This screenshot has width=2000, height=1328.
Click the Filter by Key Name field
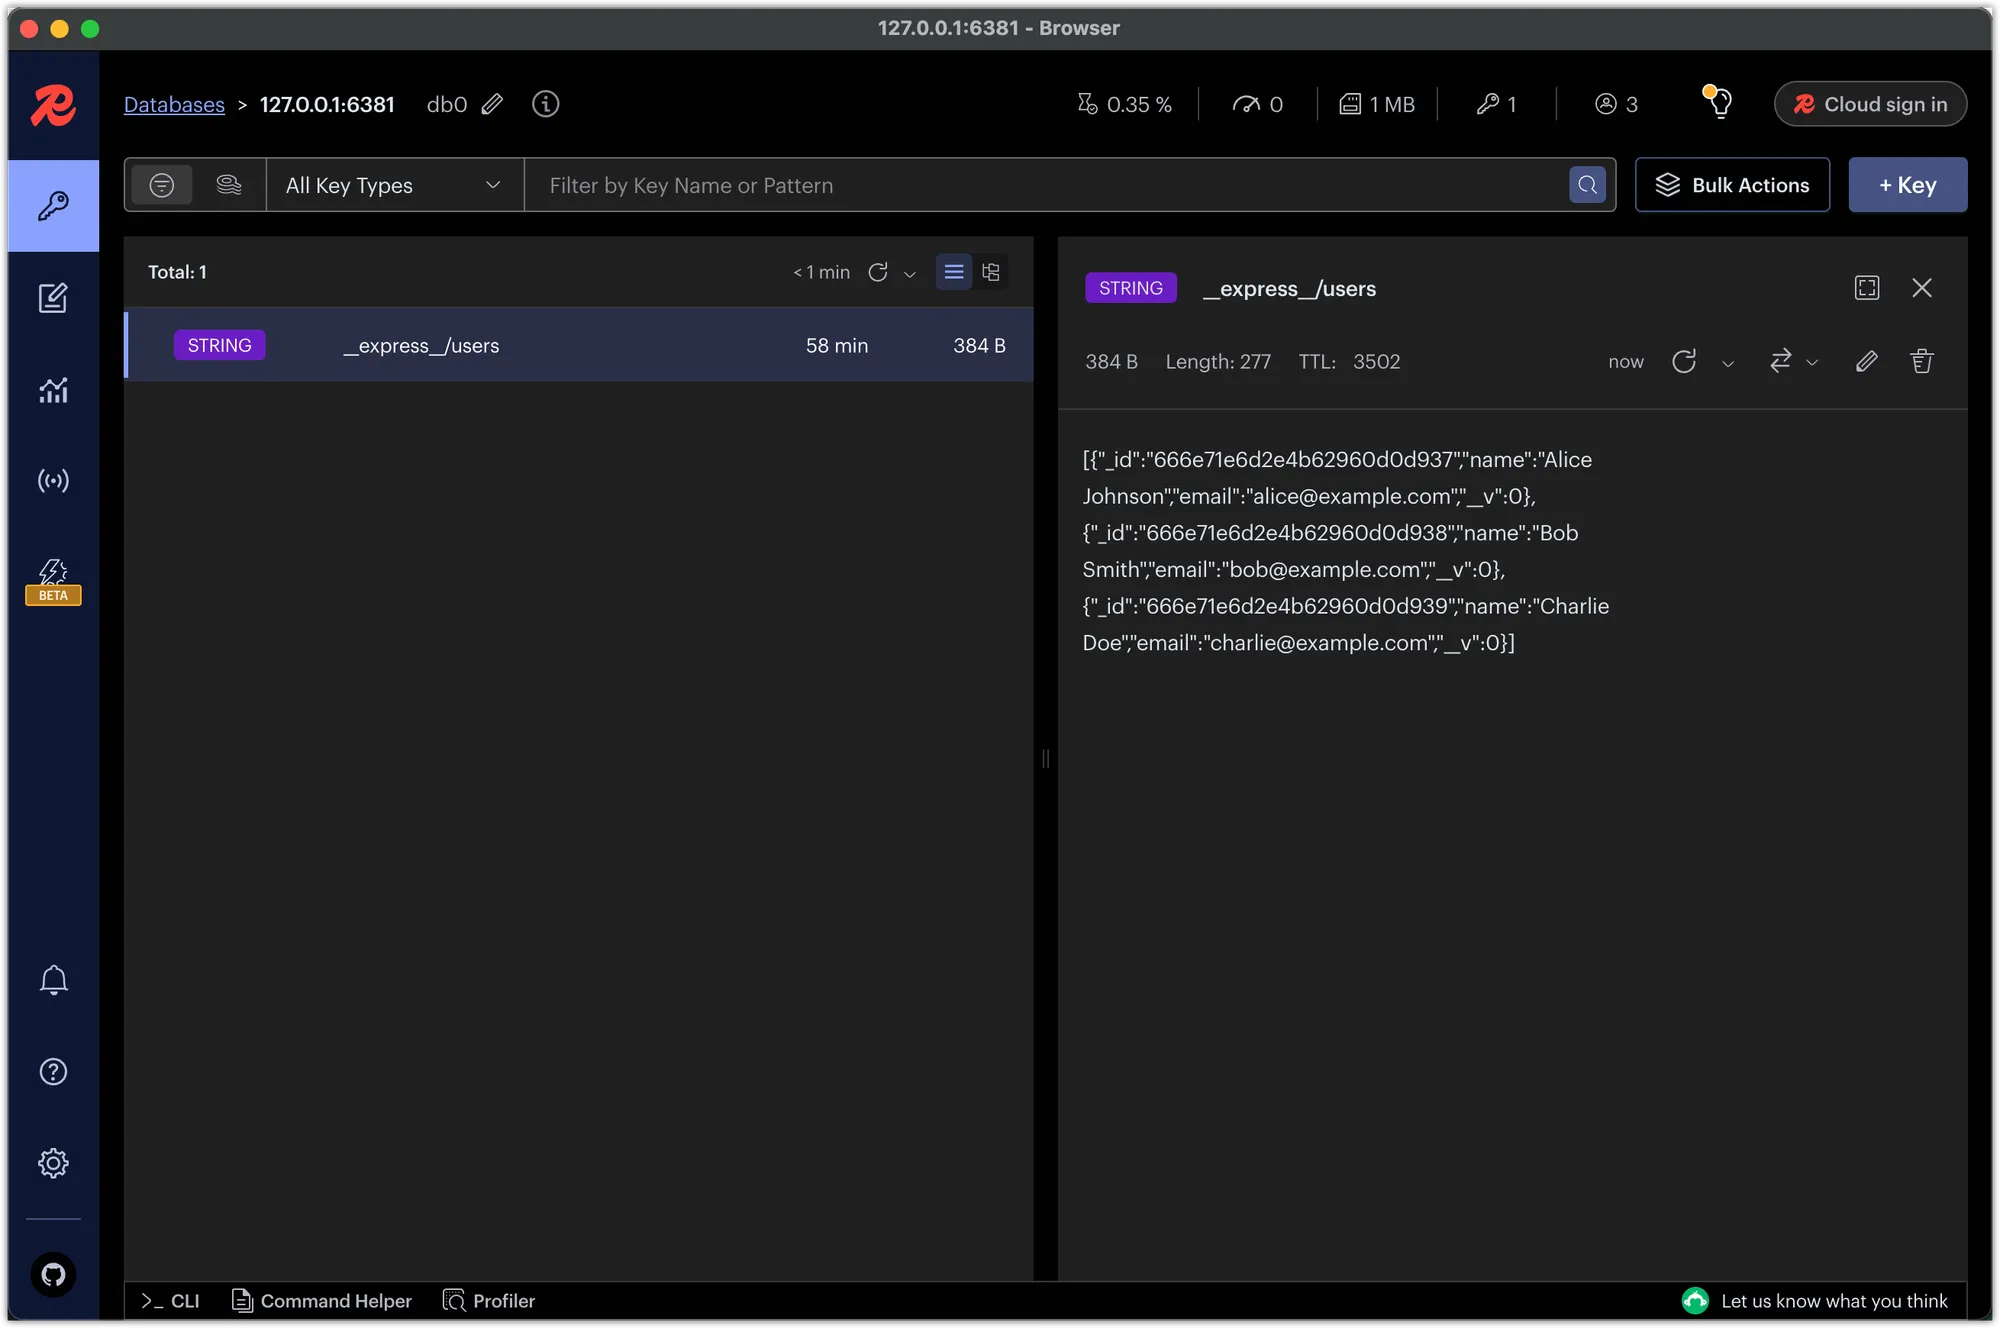tap(1046, 185)
